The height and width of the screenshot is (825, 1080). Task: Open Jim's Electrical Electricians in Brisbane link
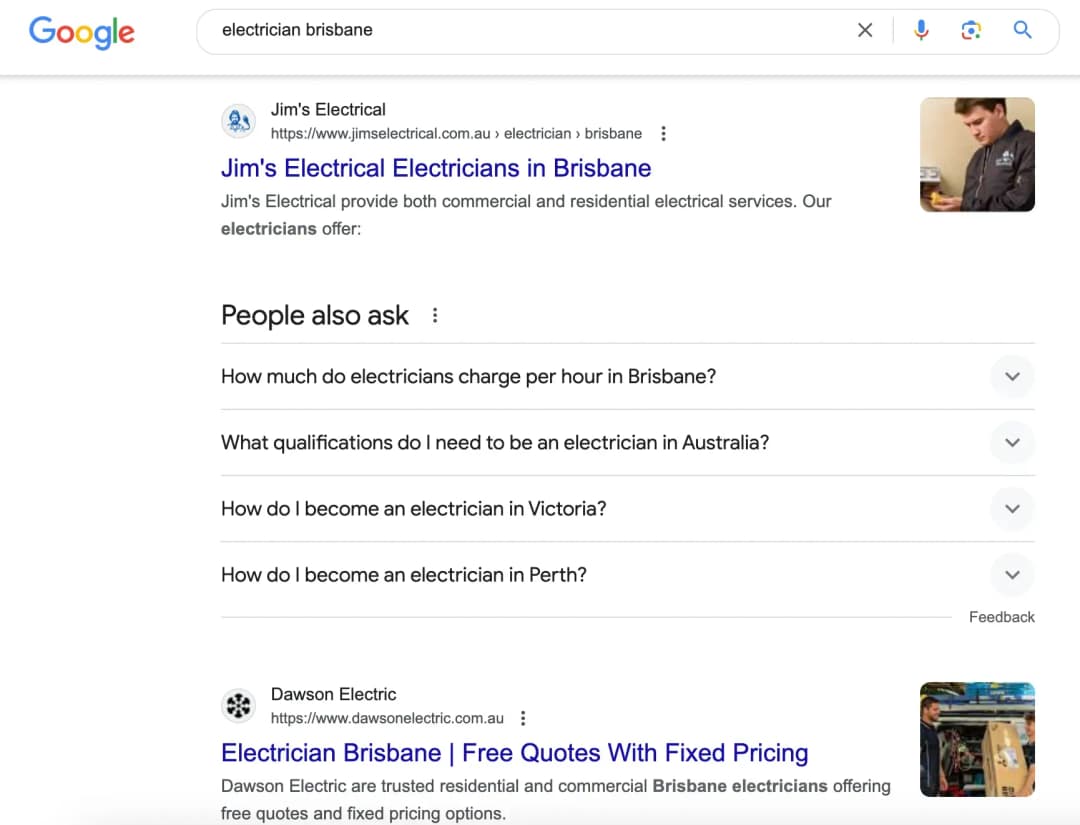pyautogui.click(x=436, y=168)
